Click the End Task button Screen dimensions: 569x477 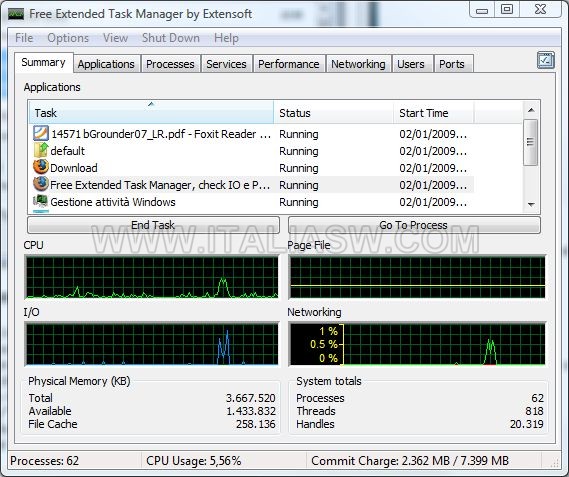153,225
